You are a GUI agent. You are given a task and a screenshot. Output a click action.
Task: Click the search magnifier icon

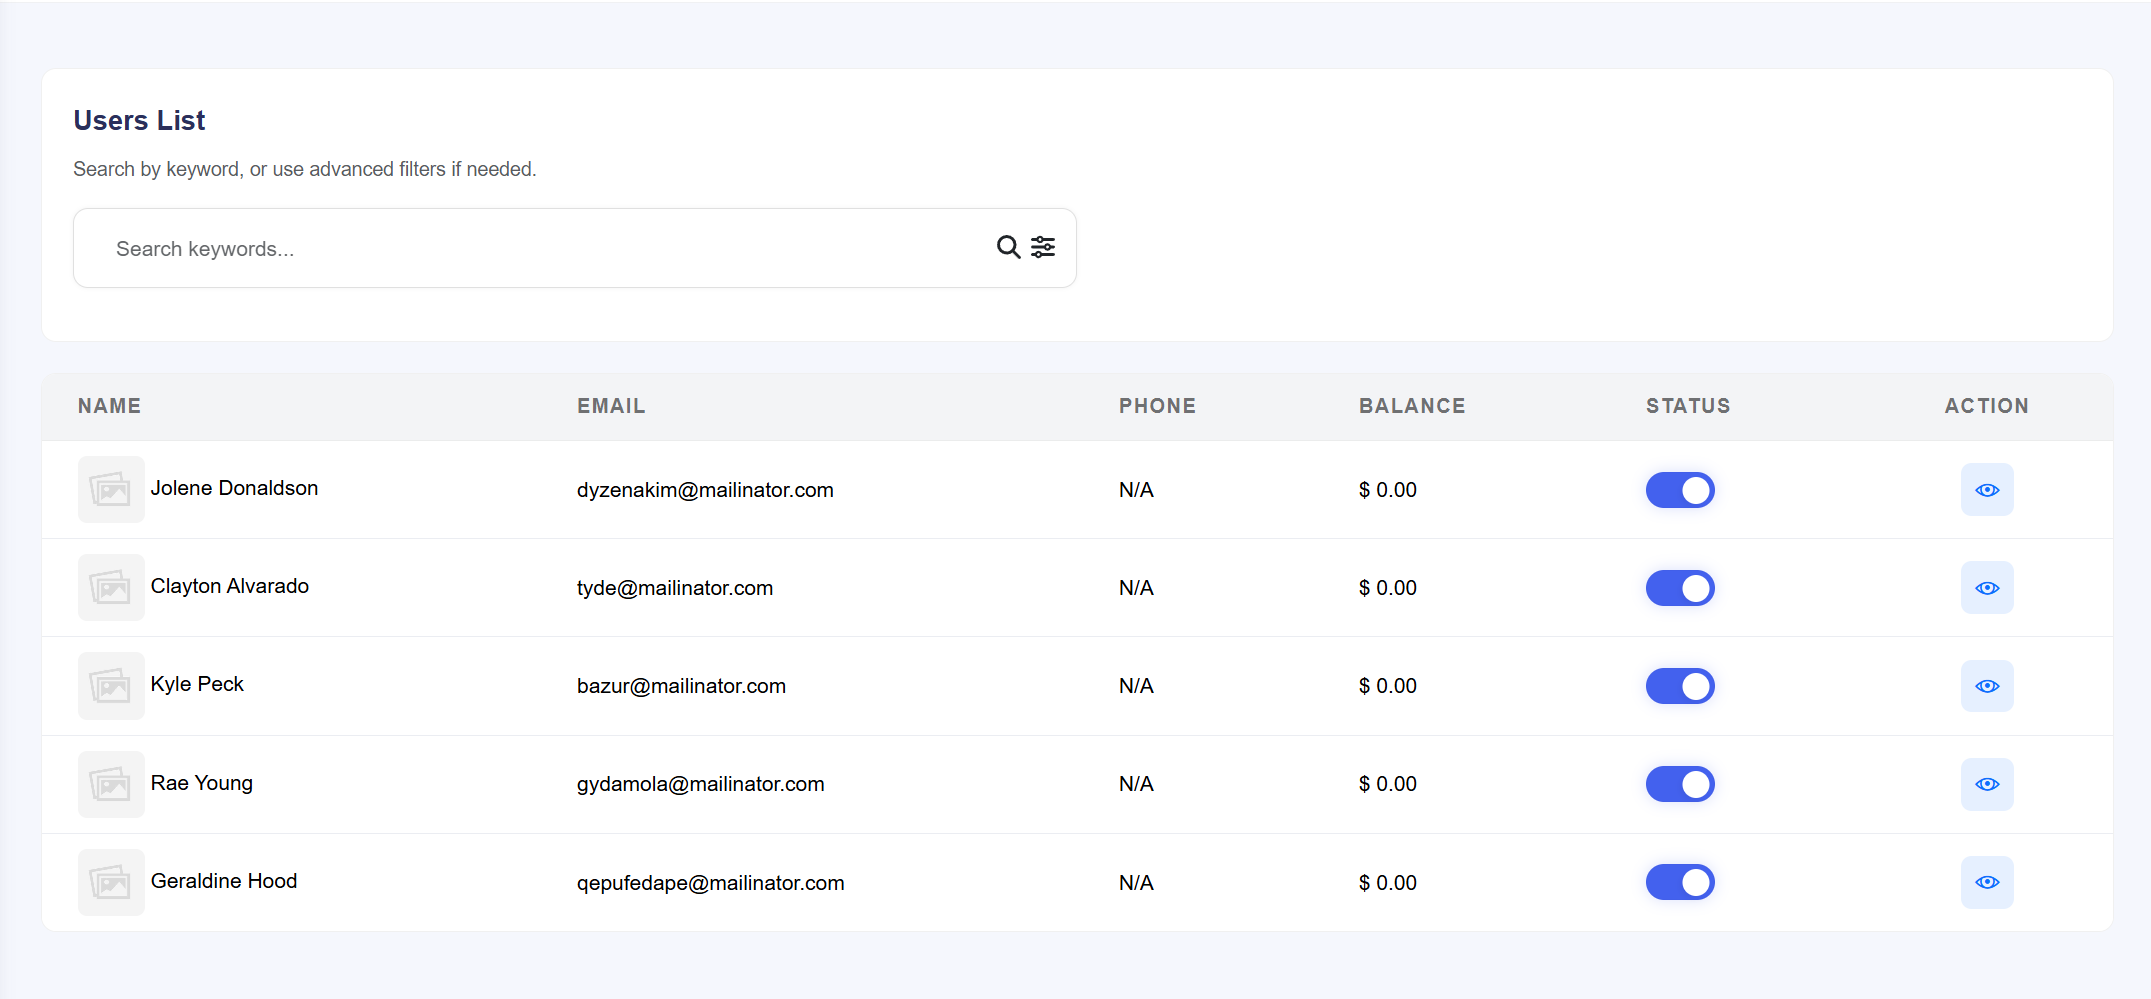click(1007, 247)
